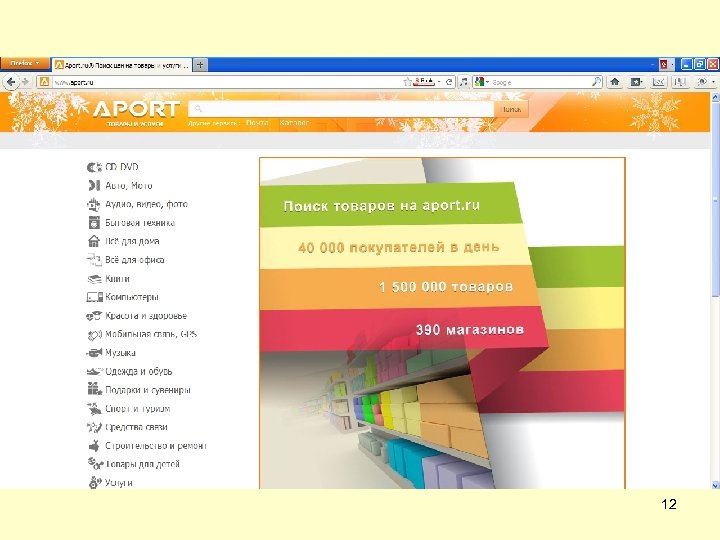This screenshot has height=540, width=720.
Task: Click the APORT logo
Action: click(136, 109)
